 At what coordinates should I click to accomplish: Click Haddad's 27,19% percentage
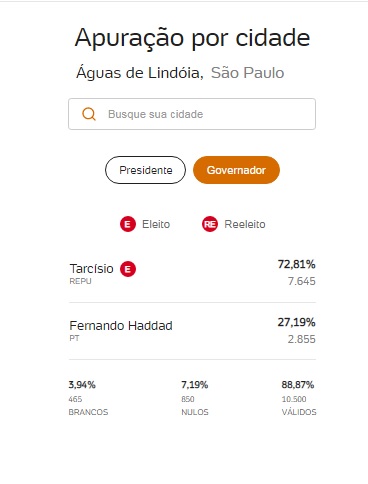[296, 322]
